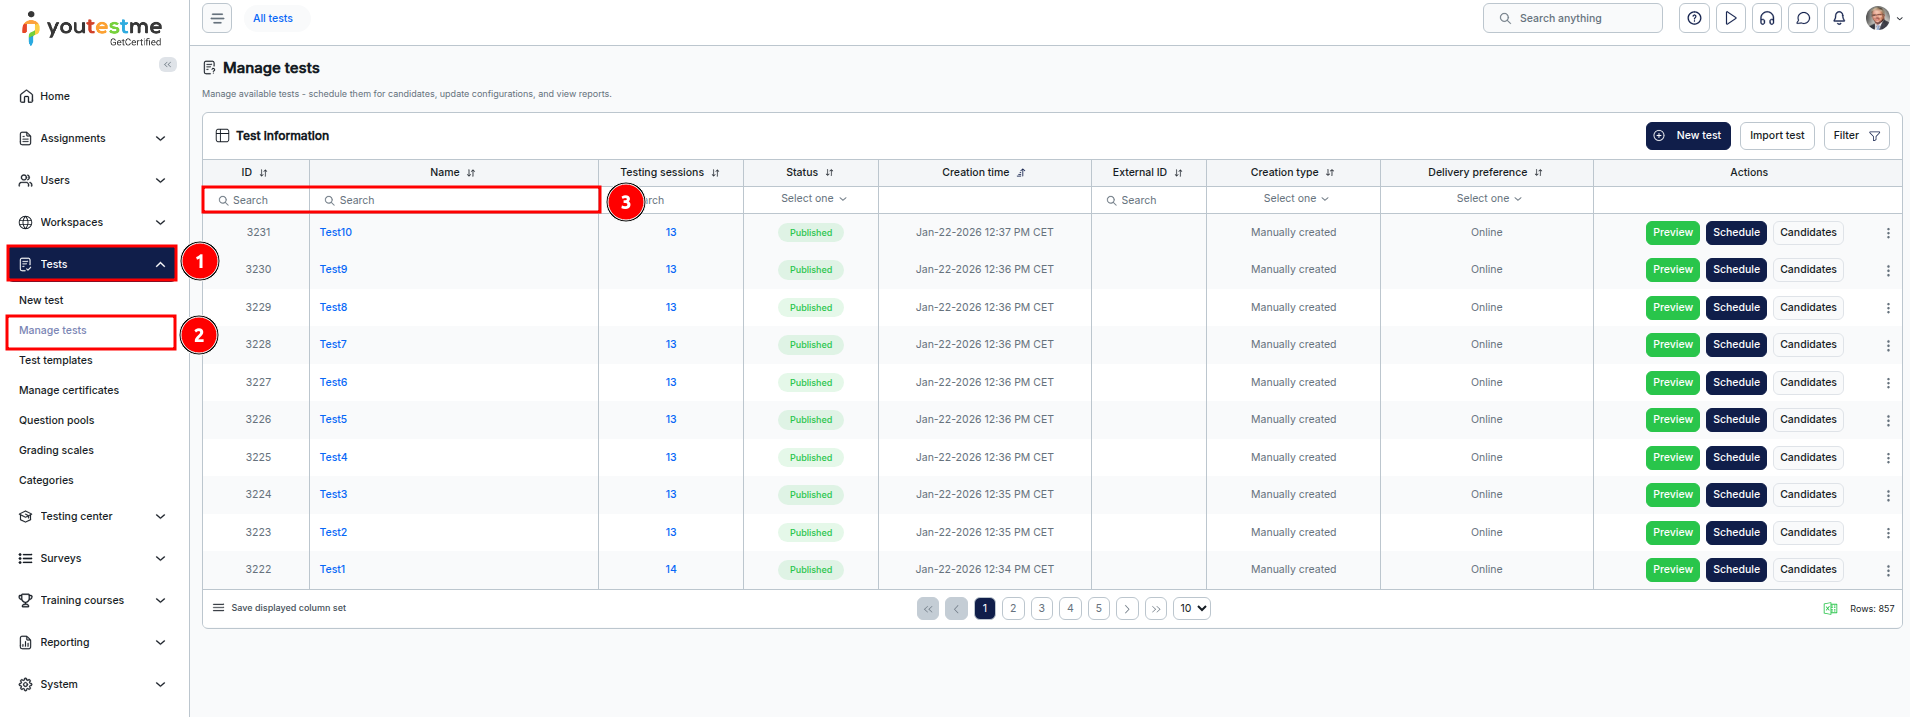Click the Name column search field
The width and height of the screenshot is (1910, 717).
point(460,200)
